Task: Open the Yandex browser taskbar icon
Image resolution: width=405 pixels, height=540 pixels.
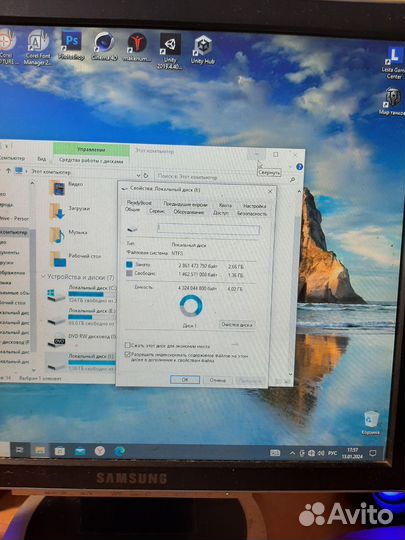Action: 100,451
